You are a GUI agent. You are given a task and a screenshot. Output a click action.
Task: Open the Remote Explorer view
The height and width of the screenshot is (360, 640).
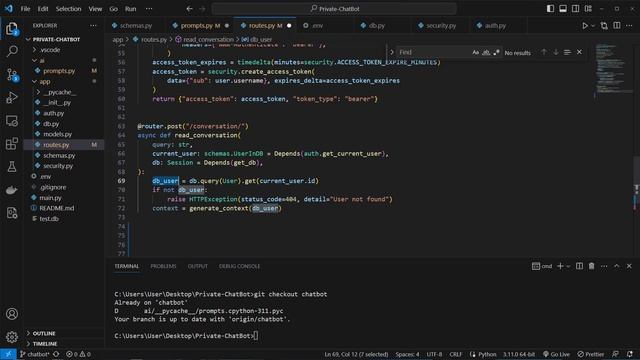[x=12, y=121]
